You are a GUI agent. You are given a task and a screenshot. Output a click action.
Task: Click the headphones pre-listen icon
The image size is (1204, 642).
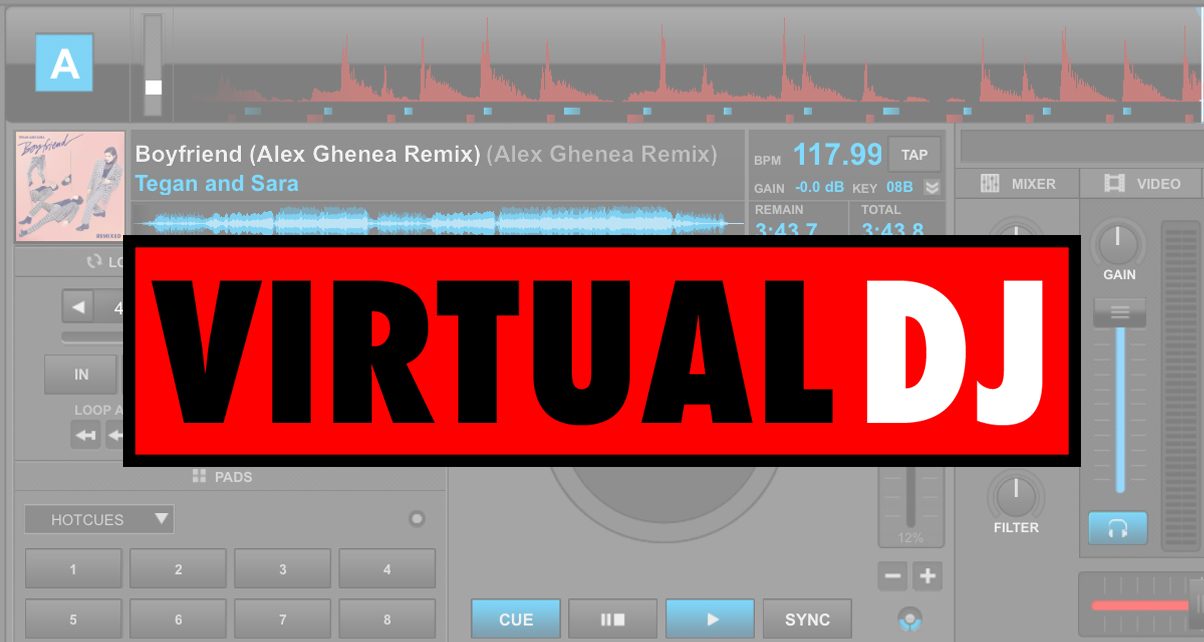tap(1118, 528)
